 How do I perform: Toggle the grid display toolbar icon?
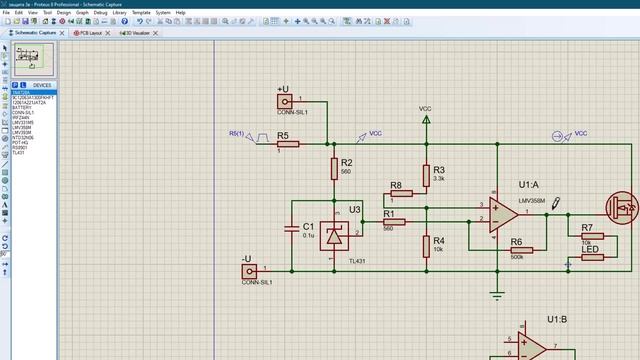(275, 21)
